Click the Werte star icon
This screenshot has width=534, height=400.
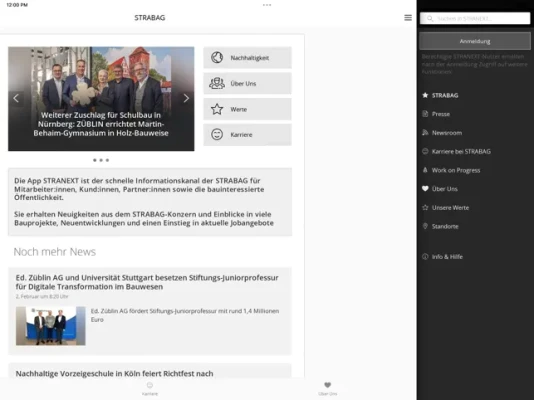[217, 109]
